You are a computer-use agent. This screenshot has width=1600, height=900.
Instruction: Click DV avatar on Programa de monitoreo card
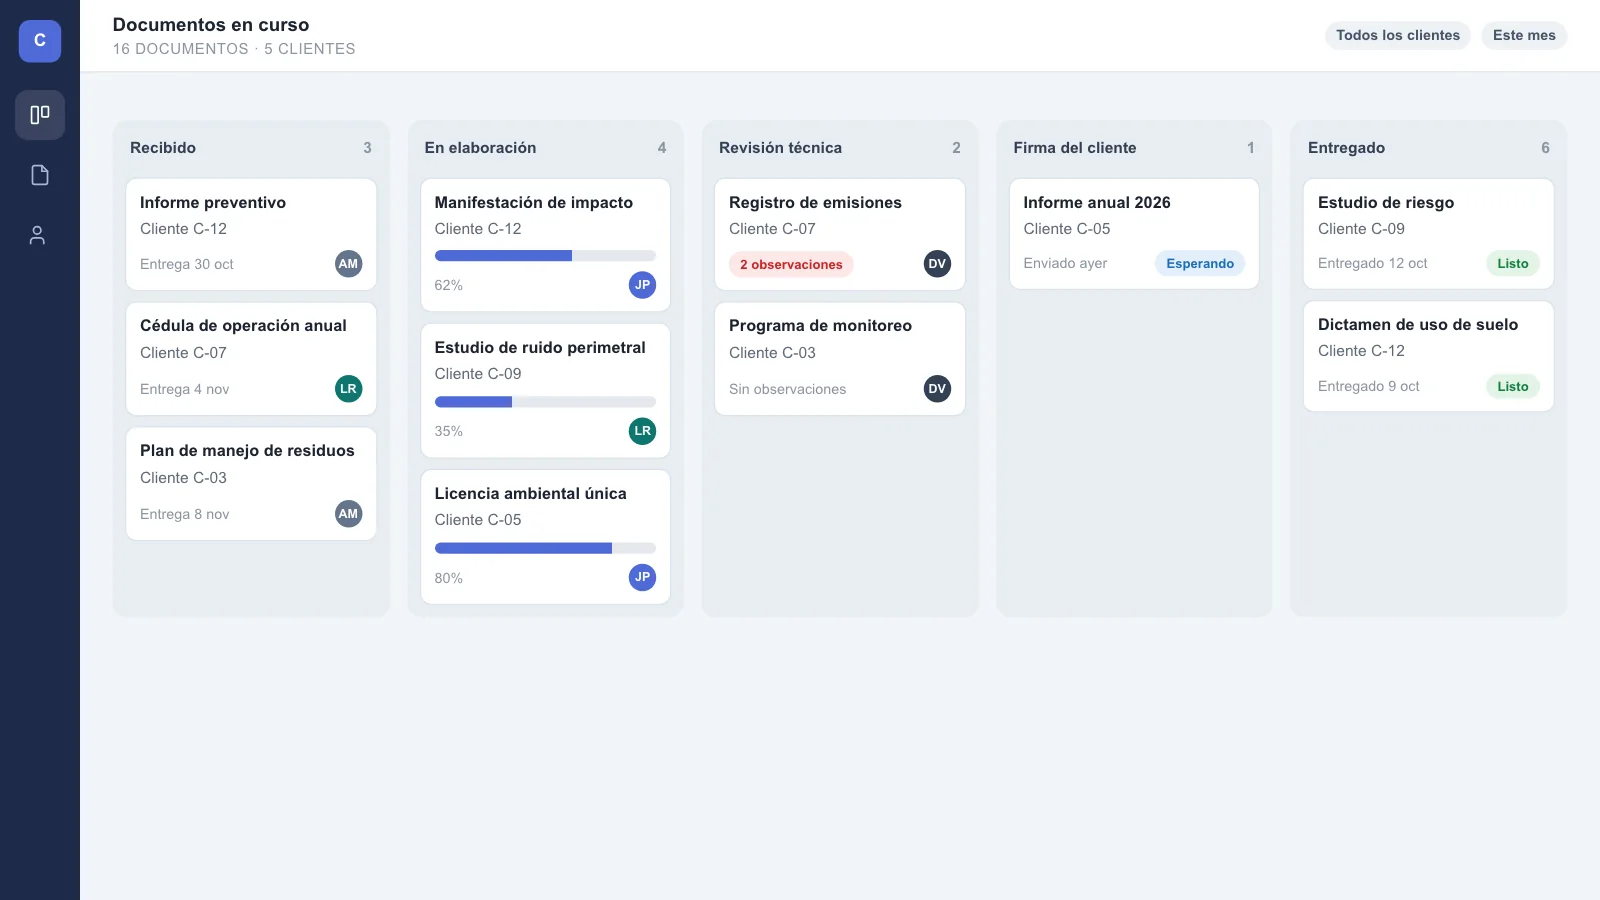(937, 389)
